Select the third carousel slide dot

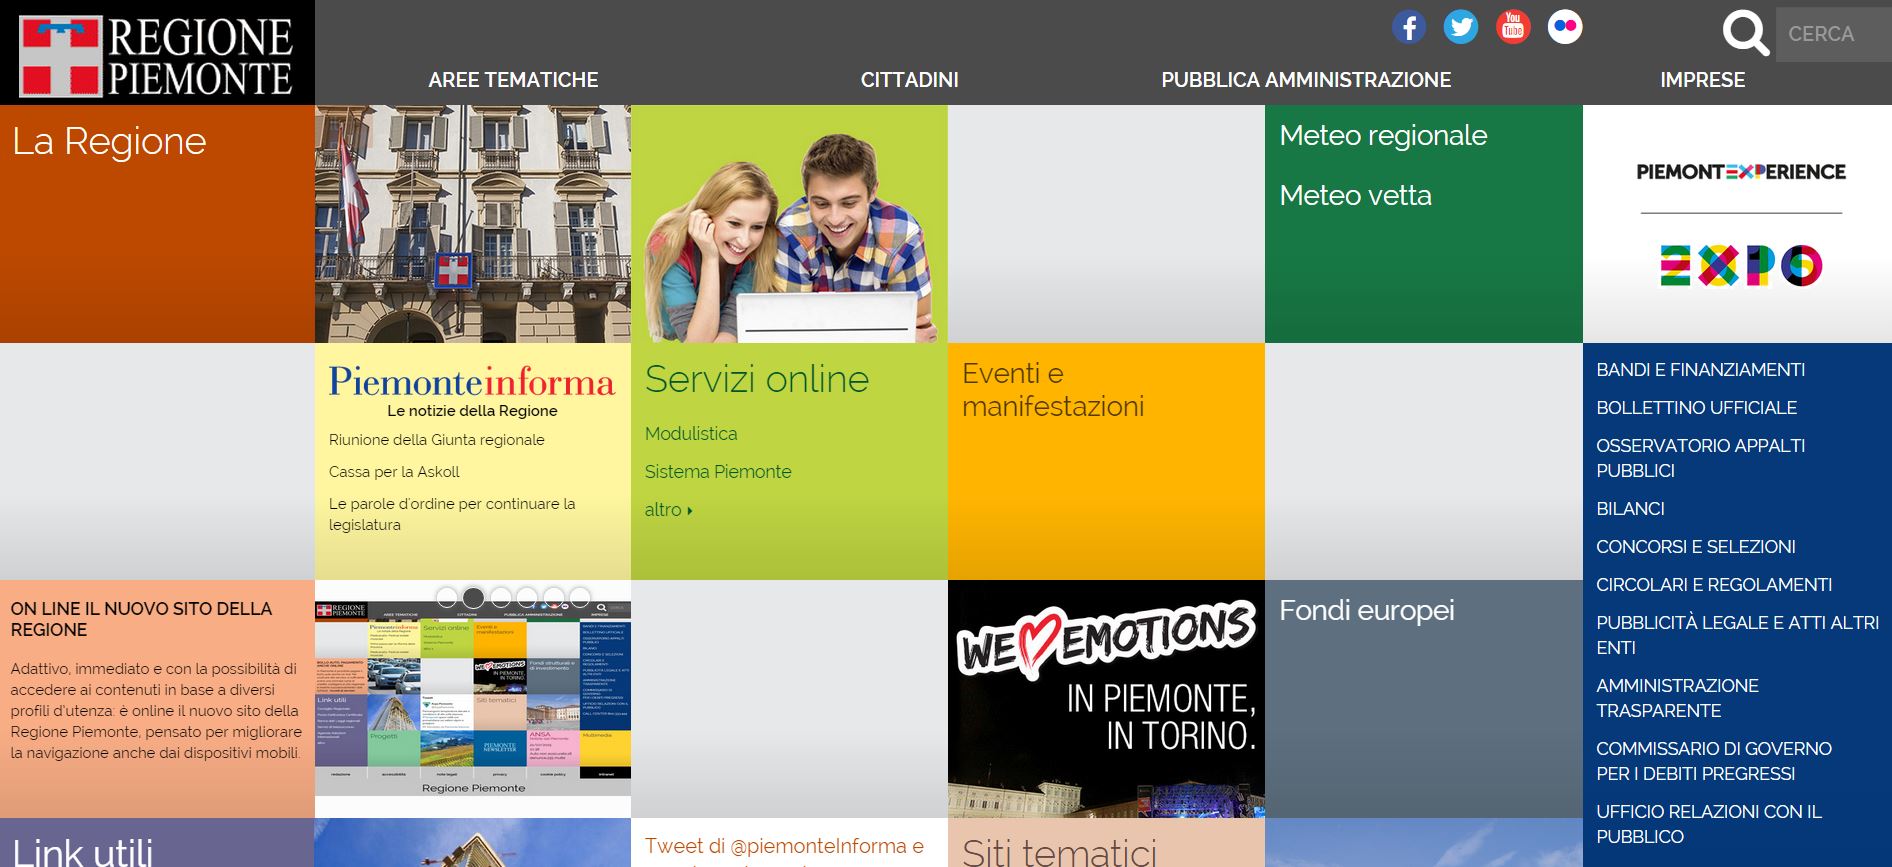tap(500, 598)
